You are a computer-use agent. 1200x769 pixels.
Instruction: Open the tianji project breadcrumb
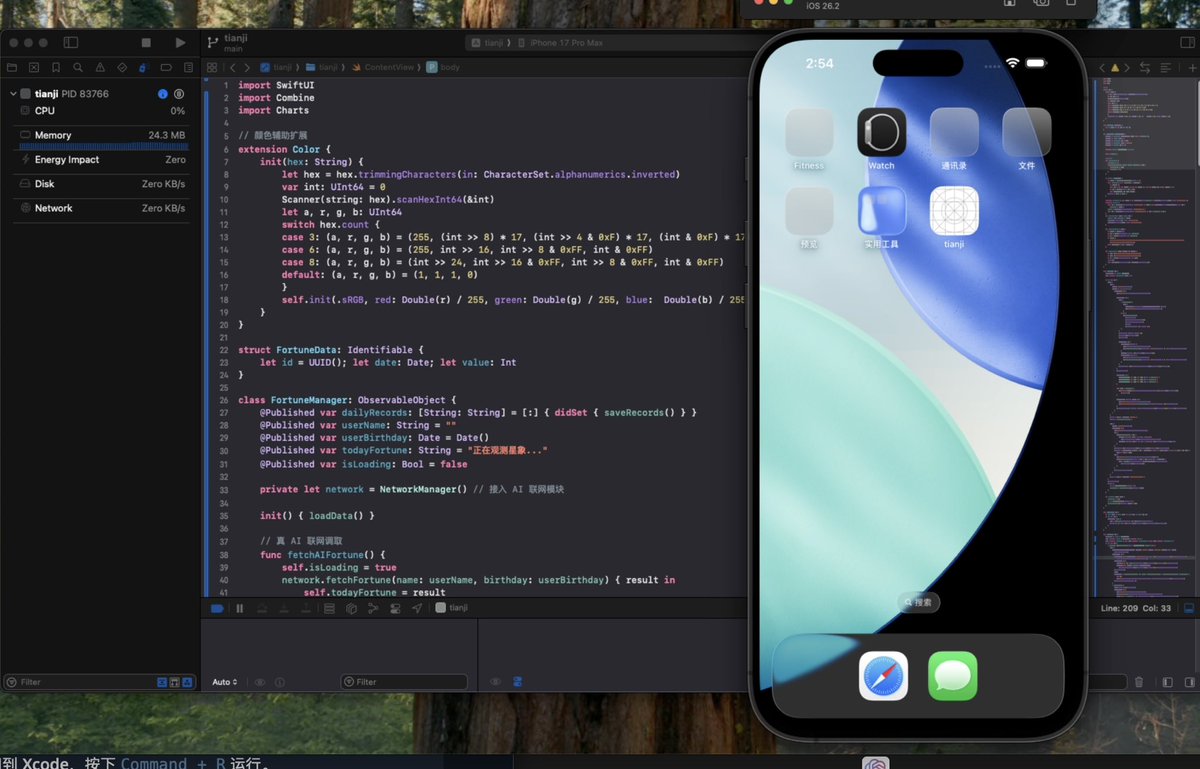276,67
